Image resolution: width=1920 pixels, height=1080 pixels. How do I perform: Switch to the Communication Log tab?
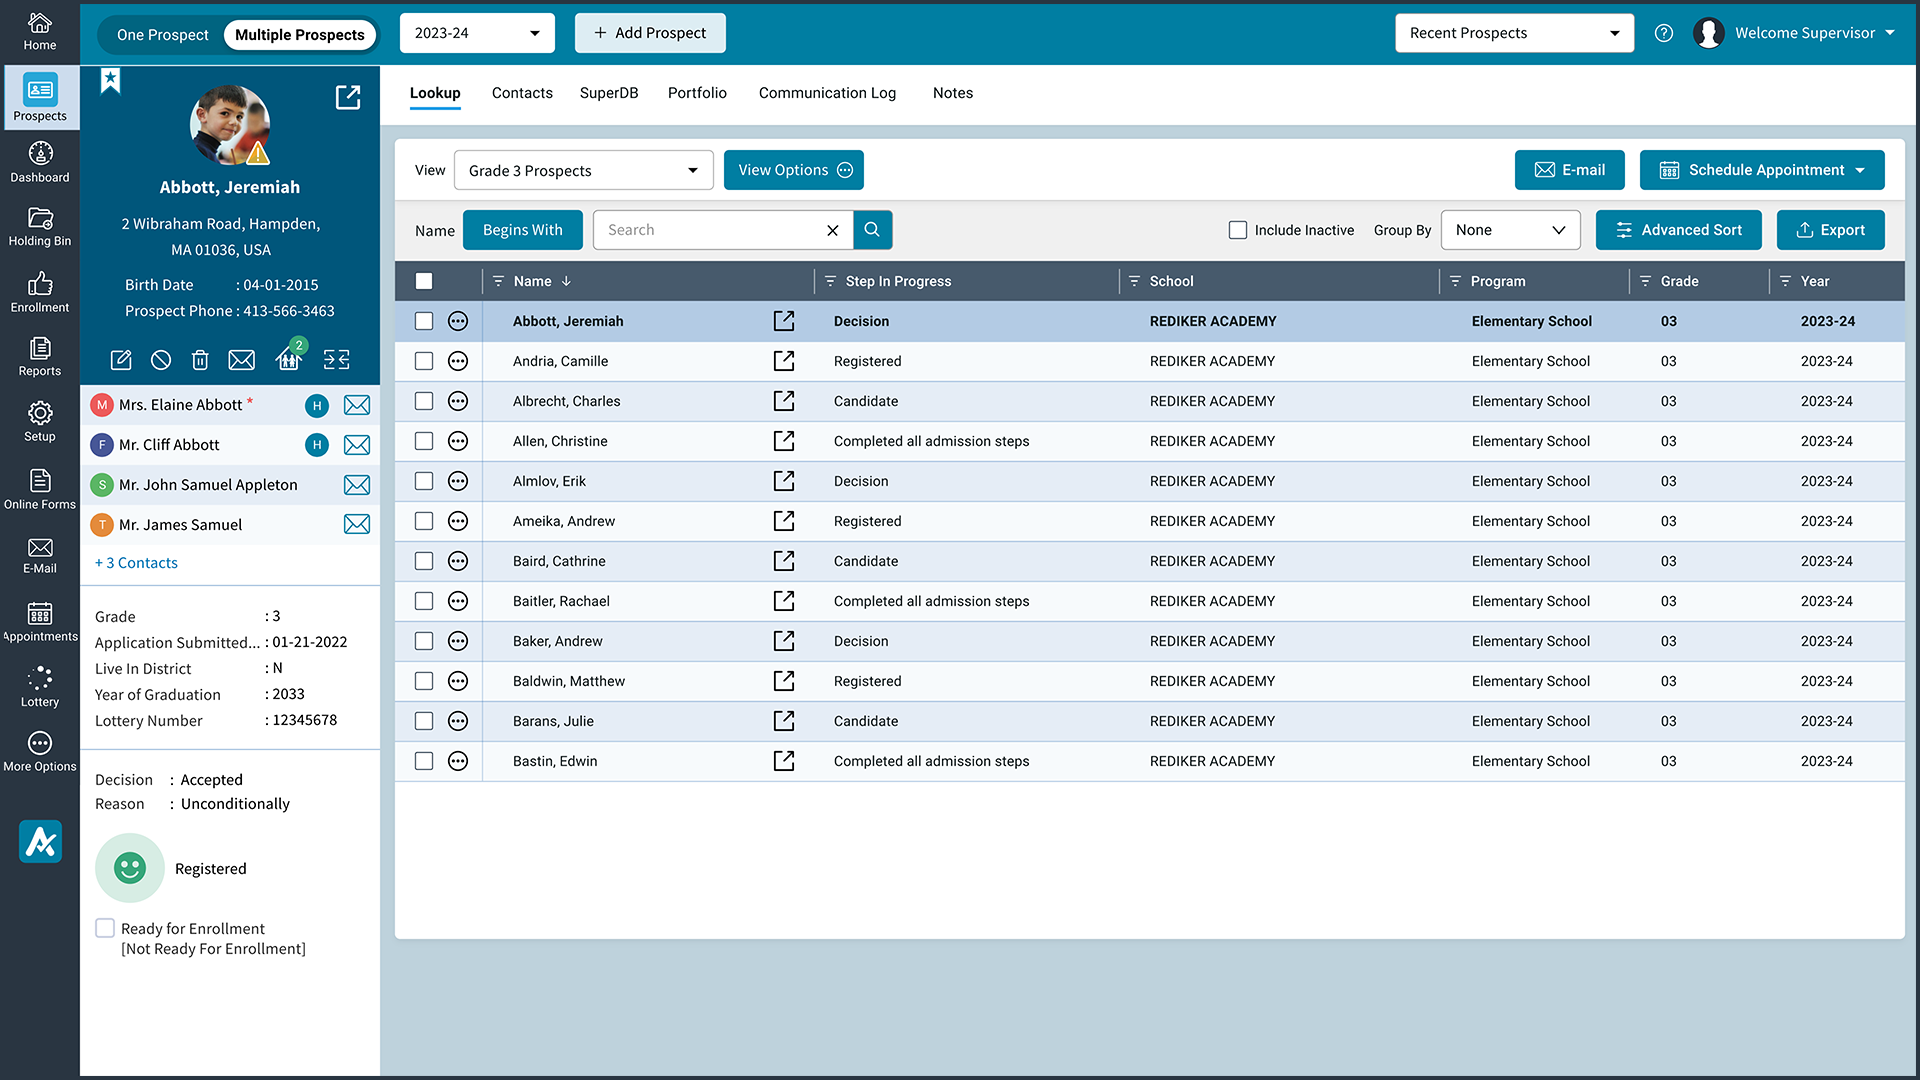(827, 93)
